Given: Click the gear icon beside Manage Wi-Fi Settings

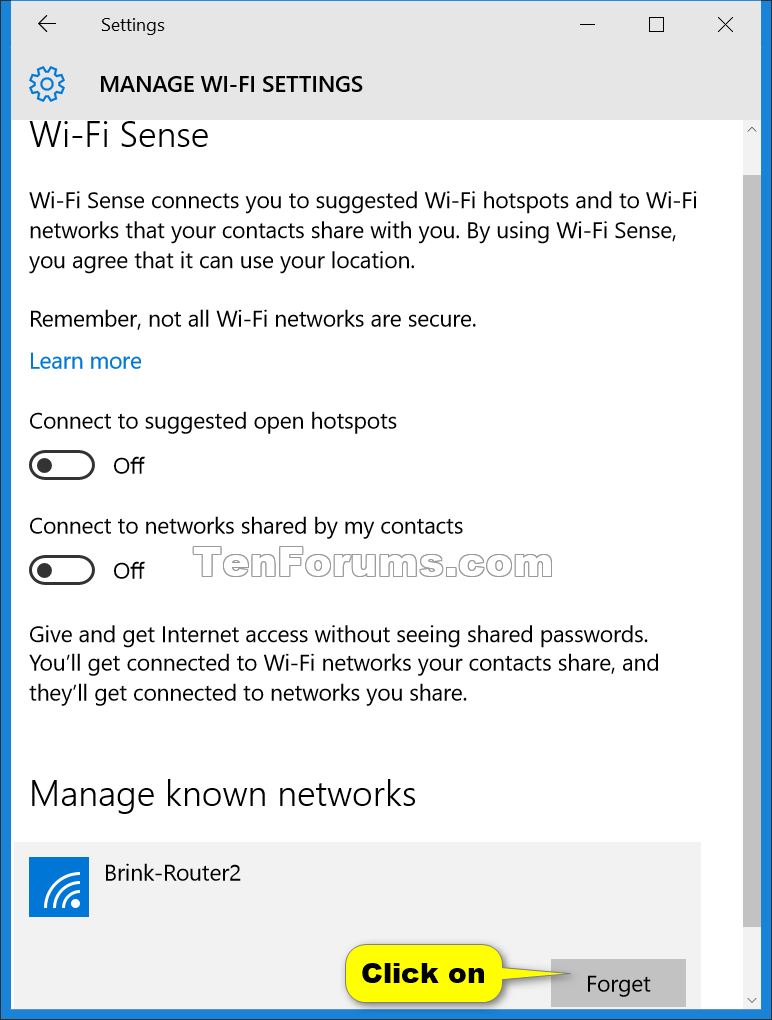Looking at the screenshot, I should (x=46, y=84).
